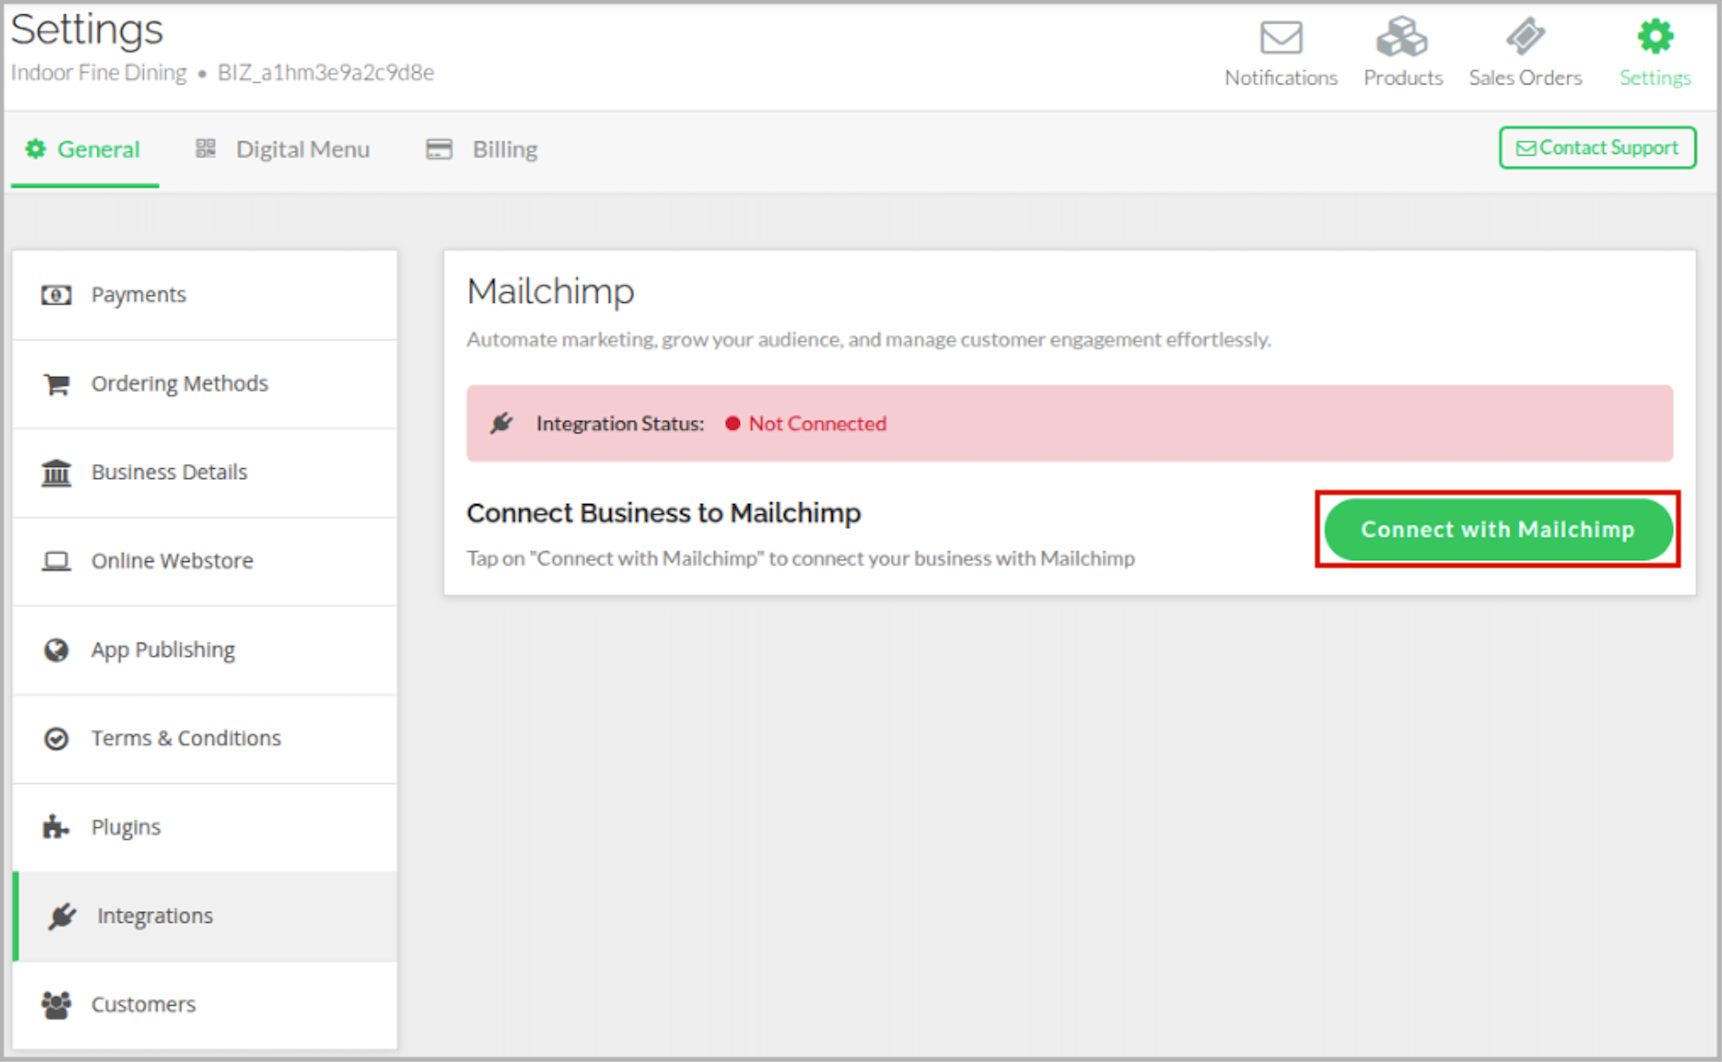Switch to the General tab
The width and height of the screenshot is (1722, 1062).
point(84,150)
